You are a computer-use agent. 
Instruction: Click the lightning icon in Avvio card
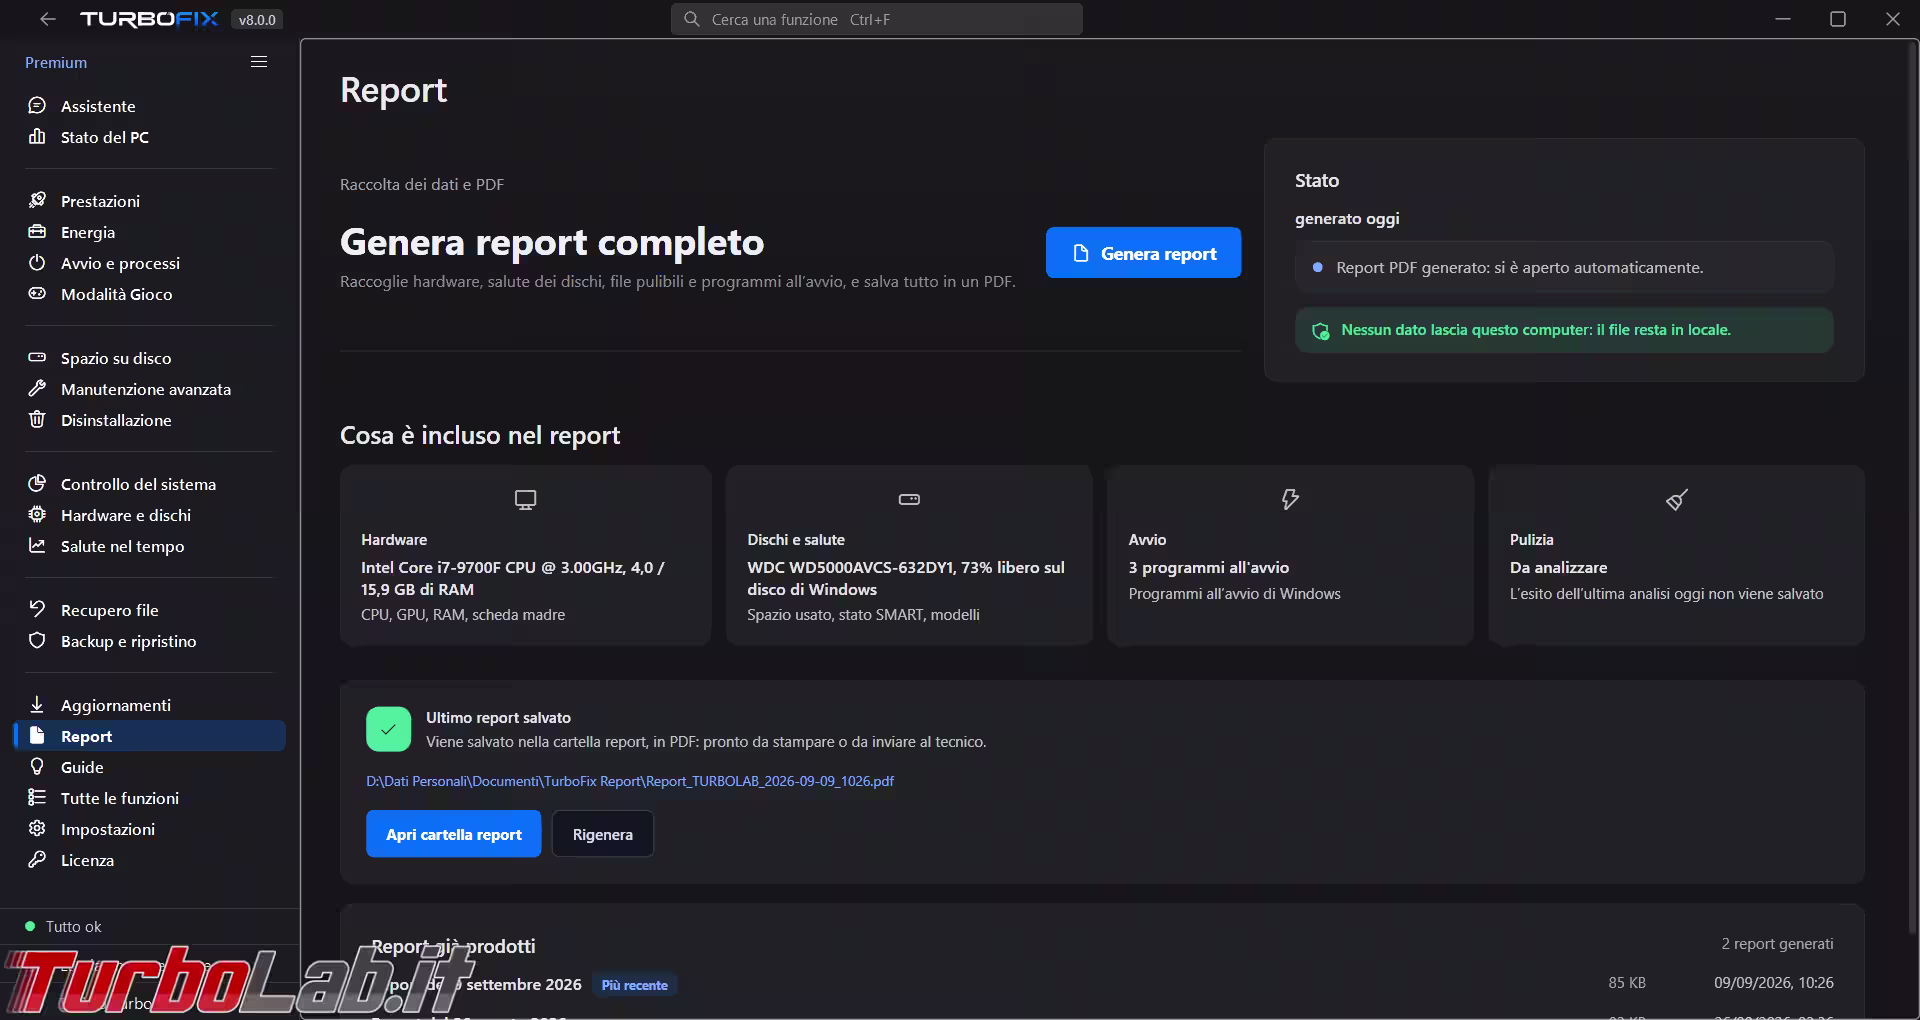click(x=1290, y=499)
